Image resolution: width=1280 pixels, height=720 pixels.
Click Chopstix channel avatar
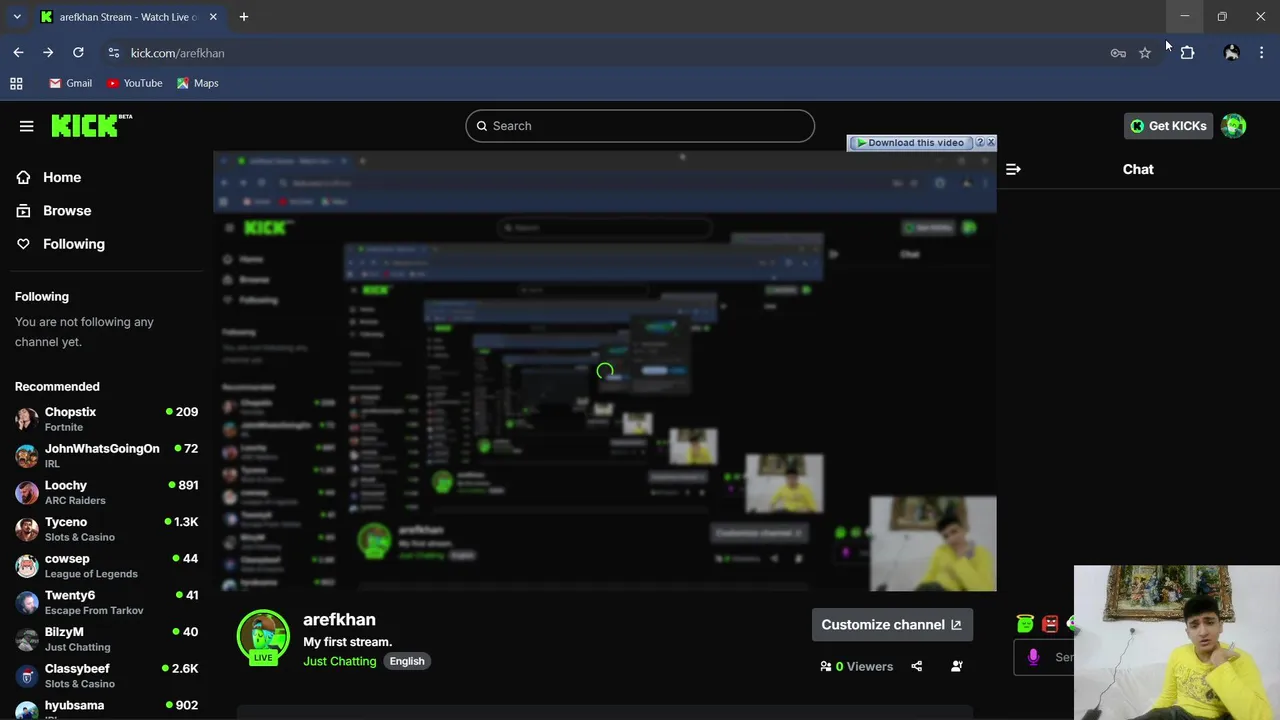[27, 419]
